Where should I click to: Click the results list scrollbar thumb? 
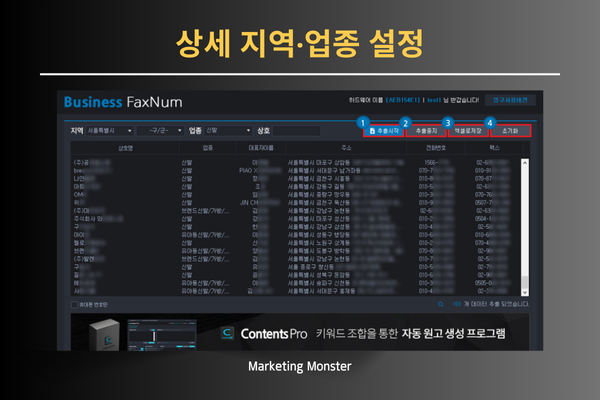525,283
